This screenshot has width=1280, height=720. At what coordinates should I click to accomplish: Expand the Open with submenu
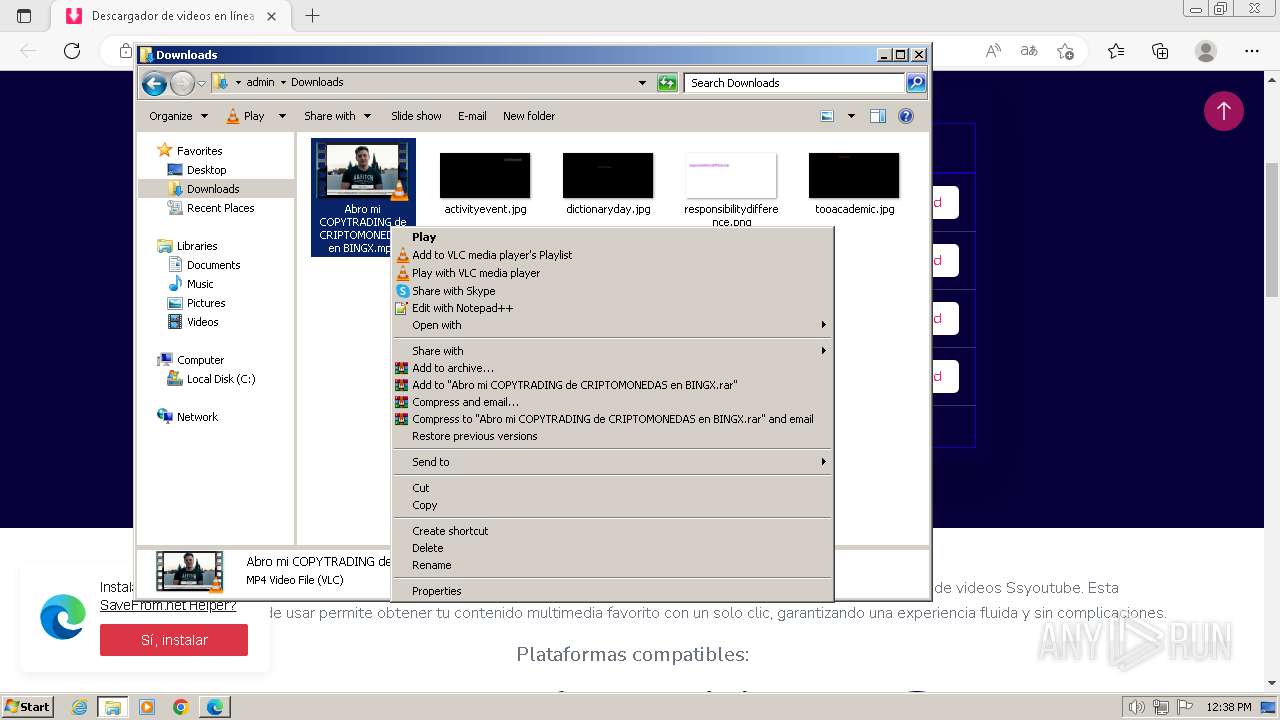[x=612, y=325]
